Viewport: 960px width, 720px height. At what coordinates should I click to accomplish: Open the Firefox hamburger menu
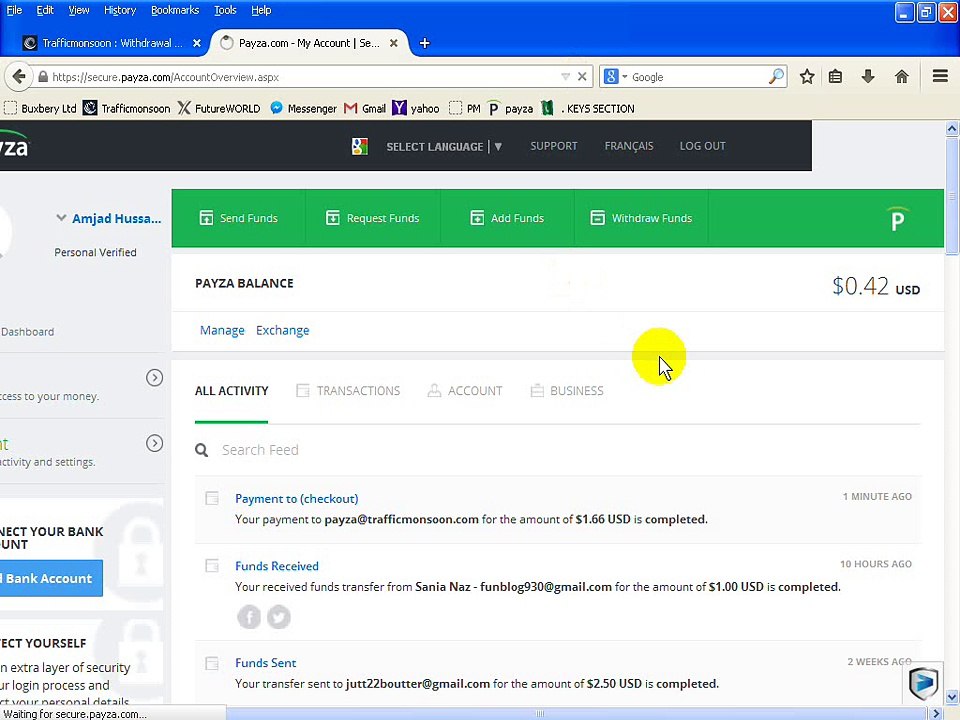pyautogui.click(x=940, y=76)
